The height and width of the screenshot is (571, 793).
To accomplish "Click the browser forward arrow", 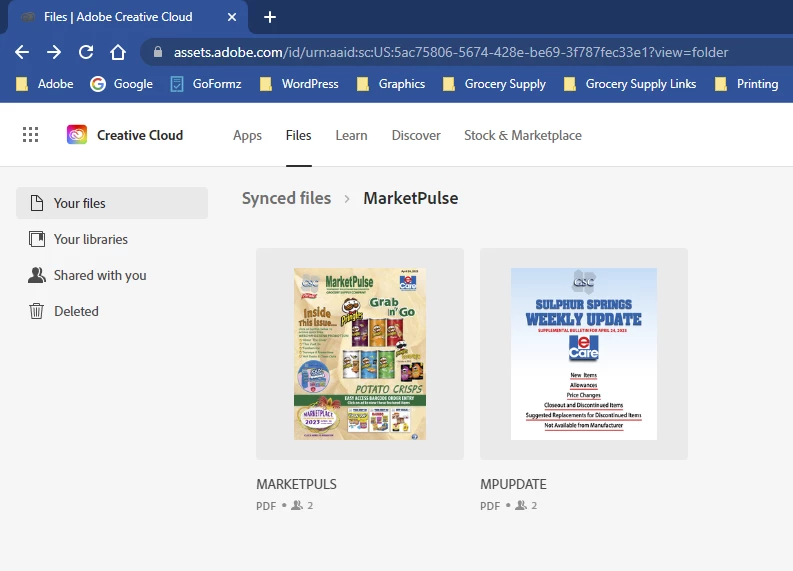I will pos(54,52).
